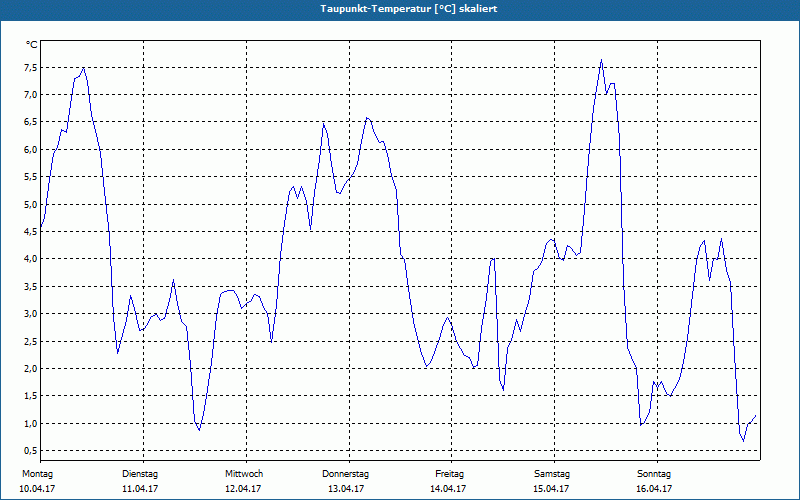Click the date 11.04.17
The width and height of the screenshot is (800, 500).
[140, 489]
